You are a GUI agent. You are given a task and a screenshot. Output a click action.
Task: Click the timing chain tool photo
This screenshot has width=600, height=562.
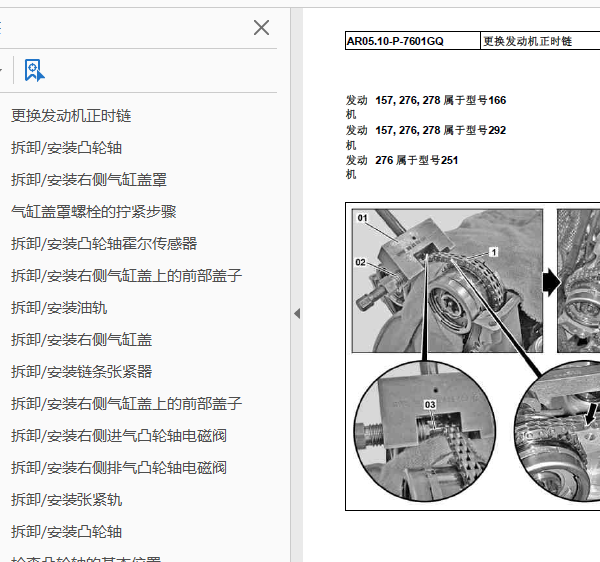(447, 280)
